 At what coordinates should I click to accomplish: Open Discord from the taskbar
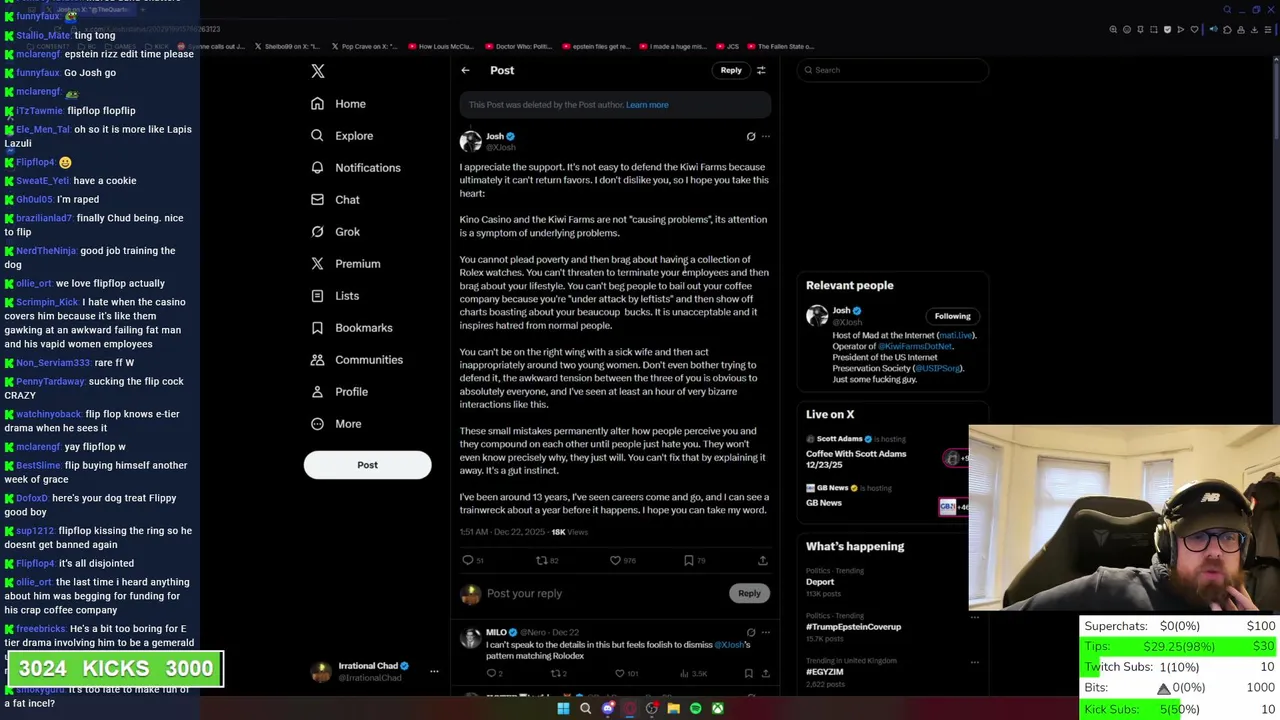click(x=607, y=709)
